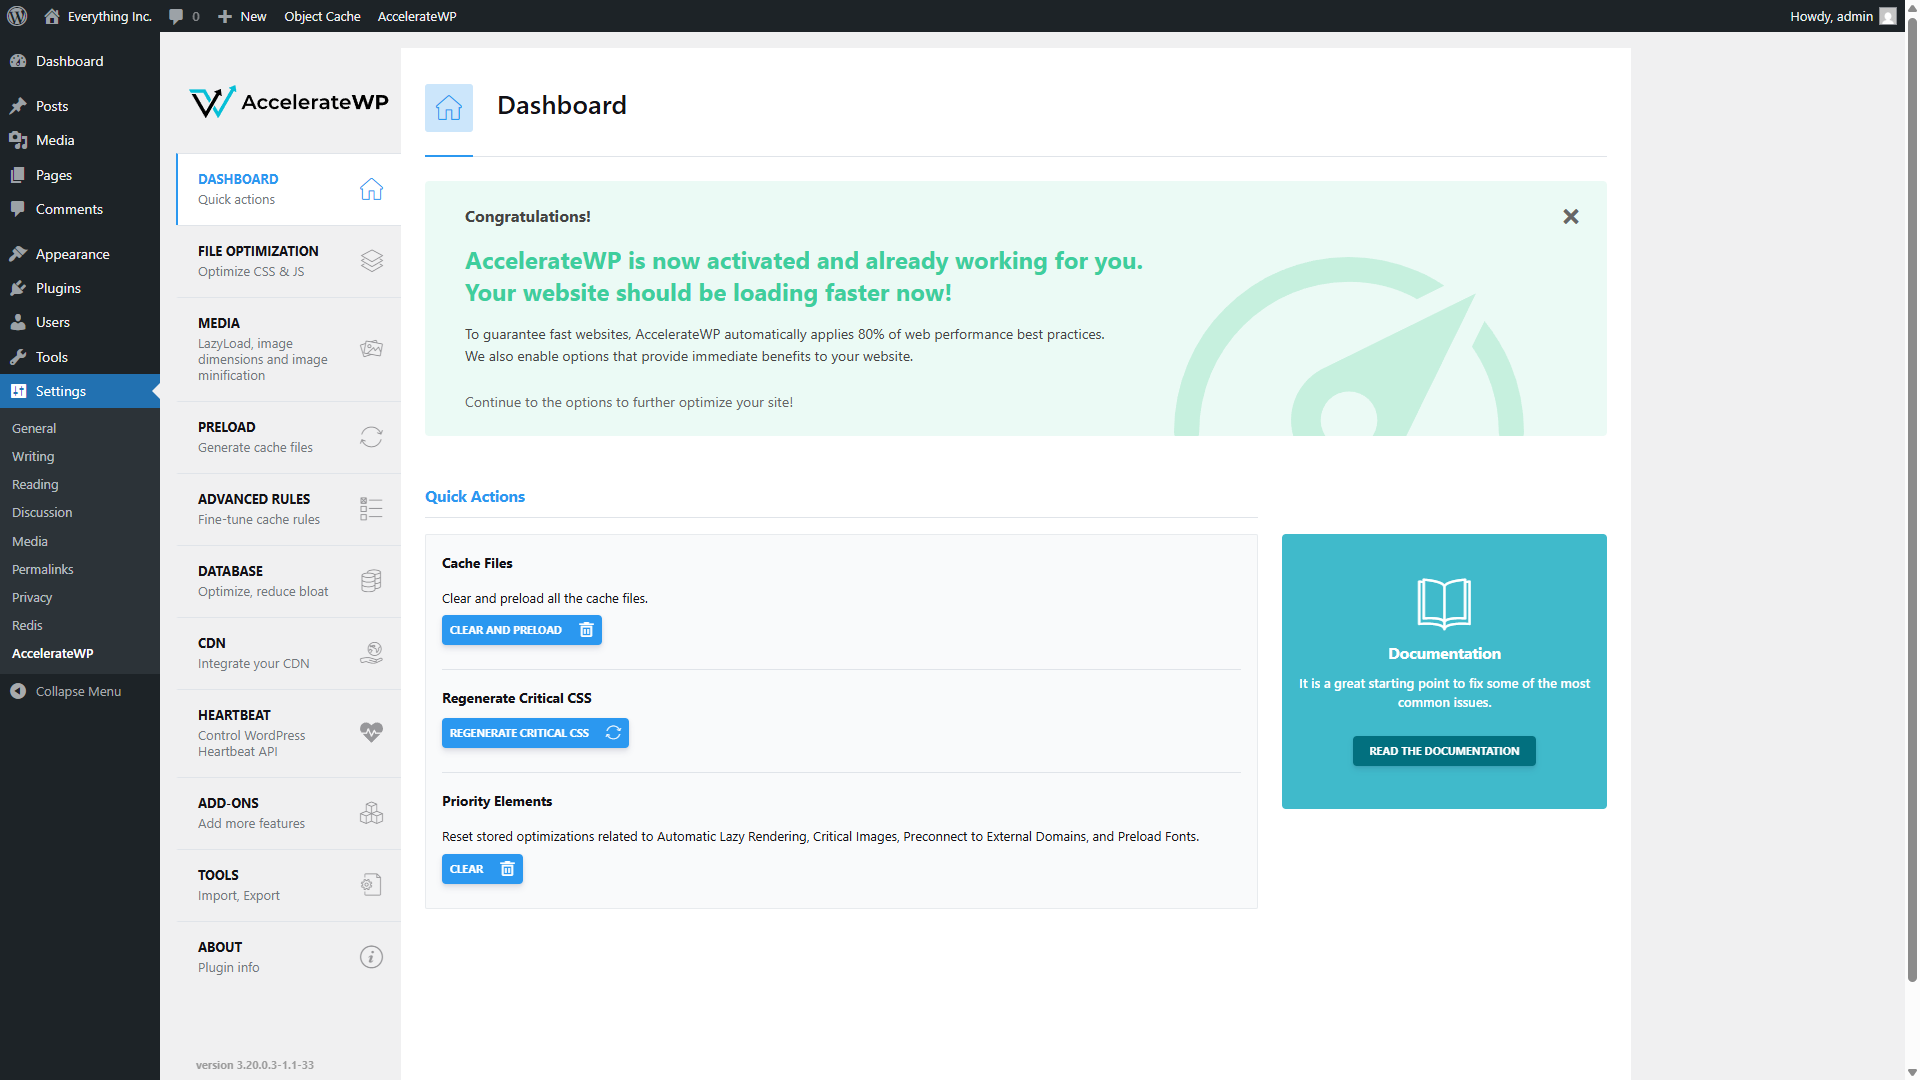This screenshot has width=1920, height=1080.
Task: Open Pages in WordPress menu
Action: [80, 175]
